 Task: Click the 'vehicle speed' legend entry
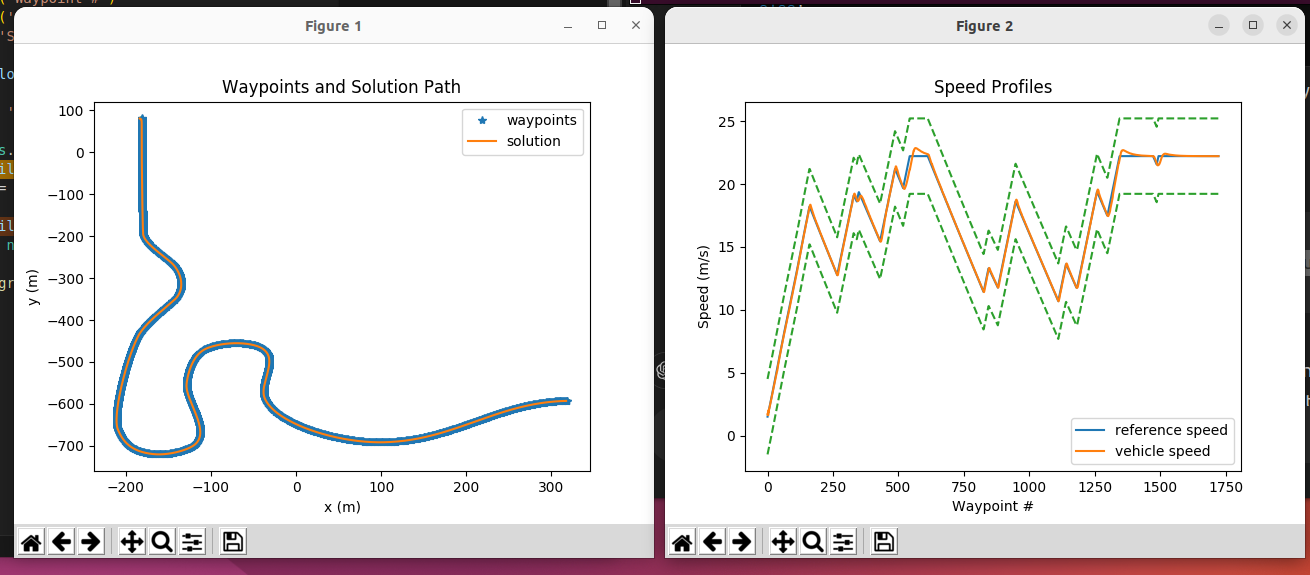point(1162,451)
